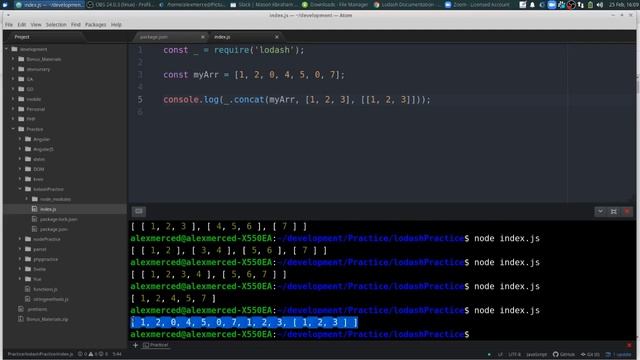This screenshot has width=640, height=360.
Task: Open package.json from the tree view
Action: 53,229
